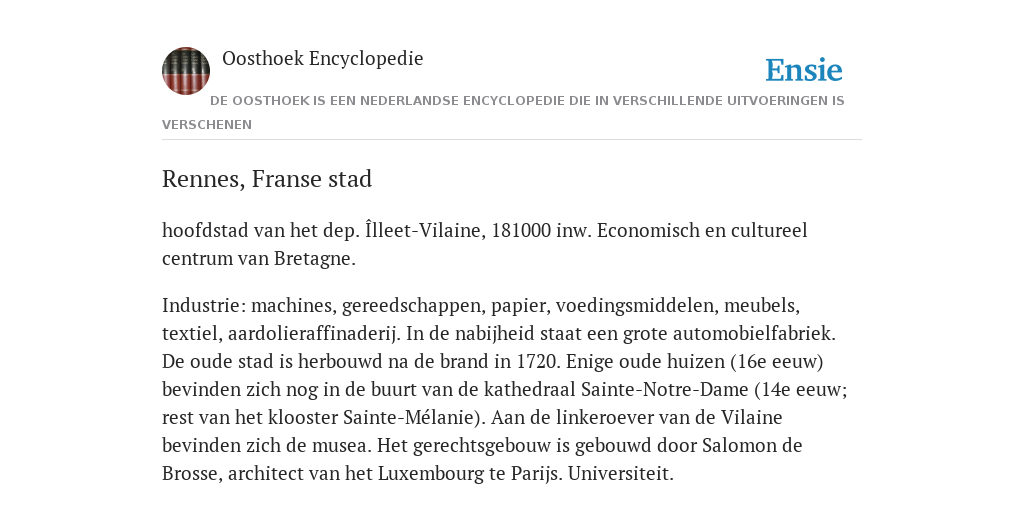Select the heading "Rennes, Franse stad"
Viewport: 1024px width, 512px height.
point(267,179)
